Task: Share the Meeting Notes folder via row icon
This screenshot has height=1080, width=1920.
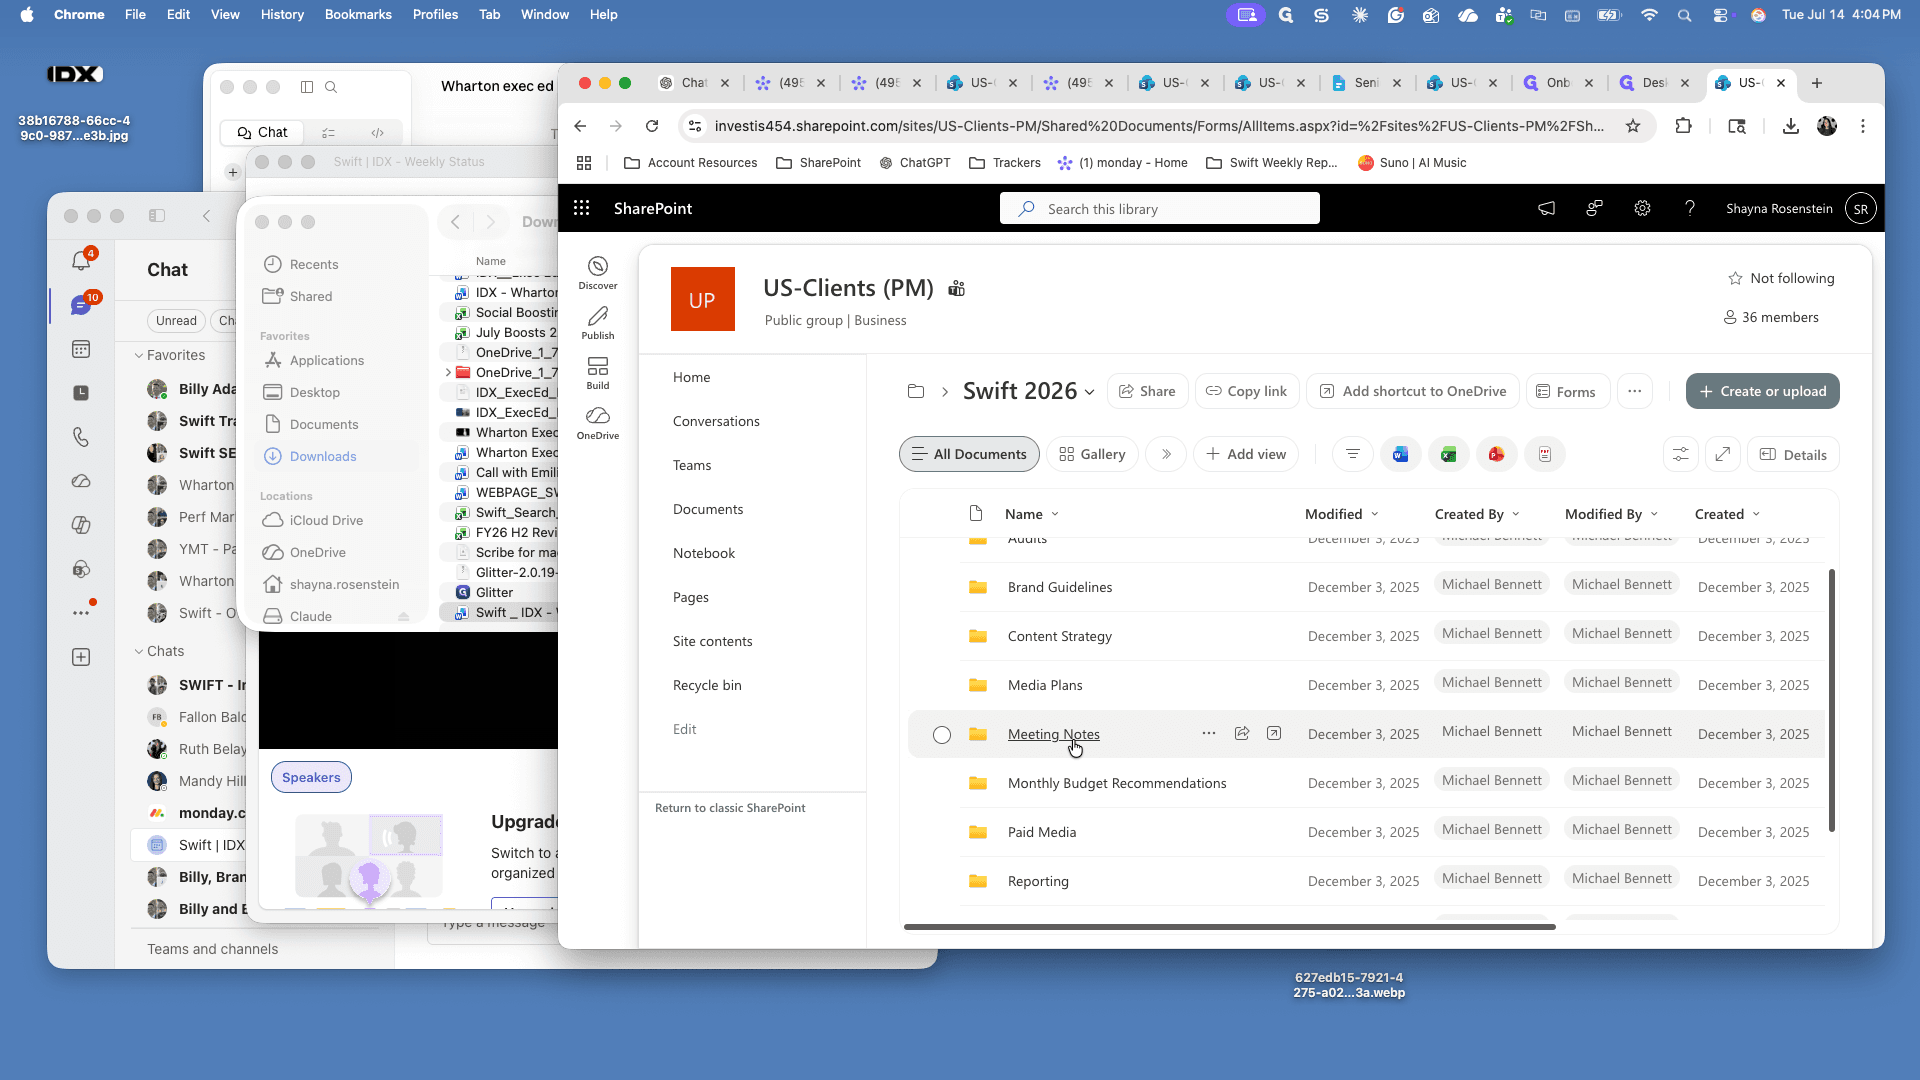Action: coord(1241,733)
